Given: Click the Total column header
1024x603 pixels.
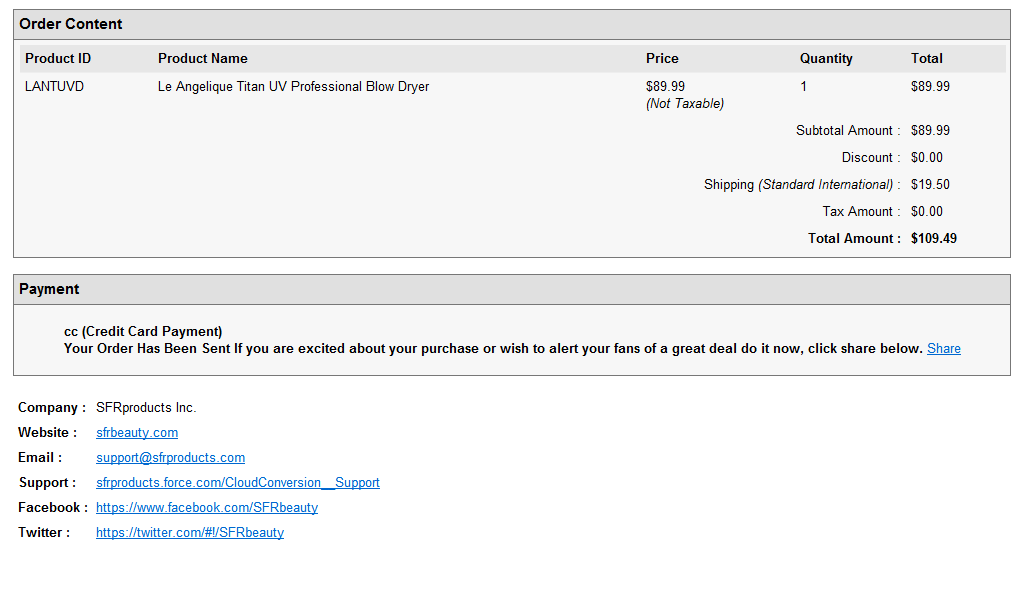Looking at the screenshot, I should [x=927, y=59].
